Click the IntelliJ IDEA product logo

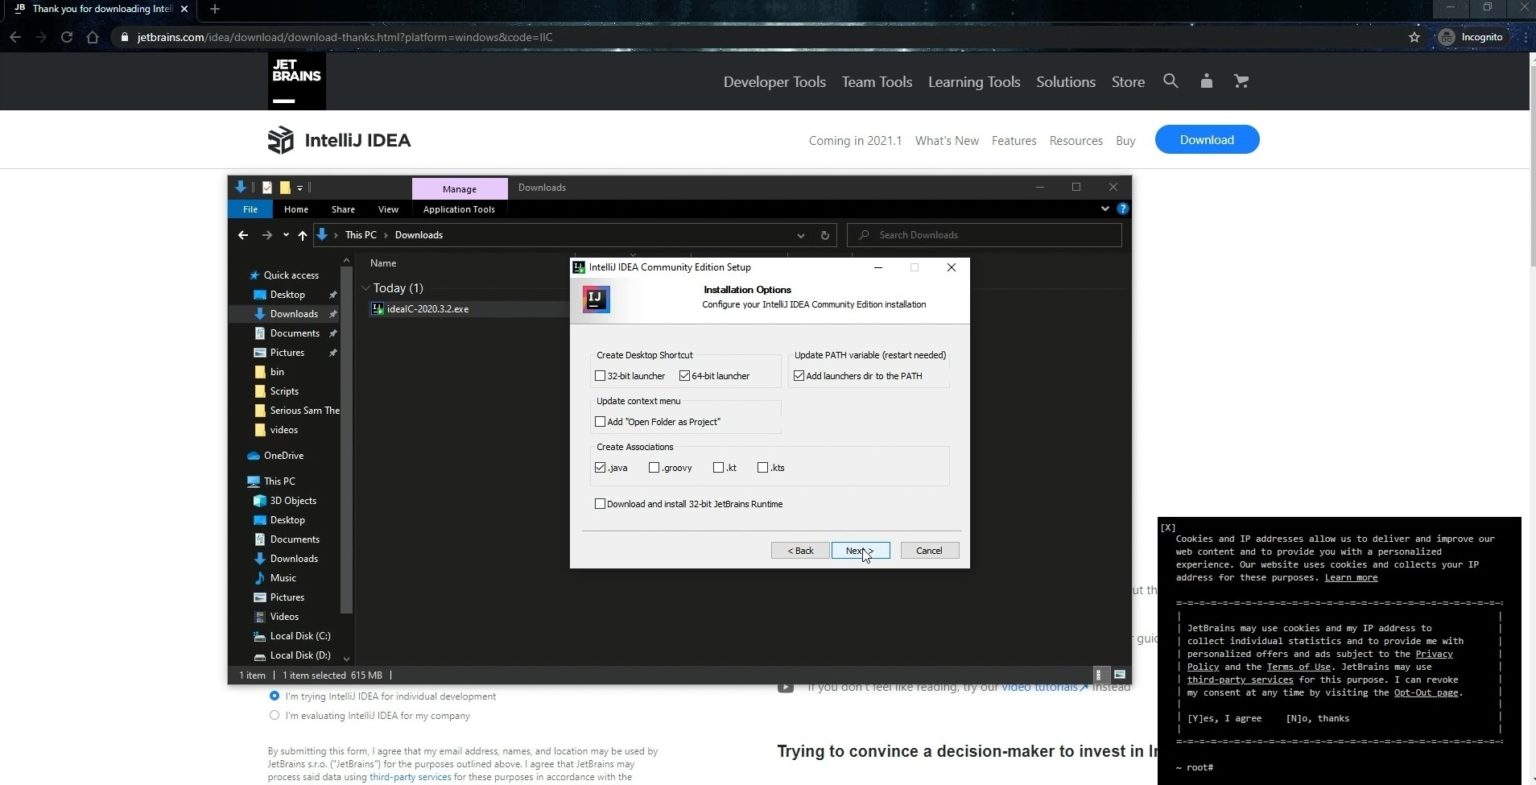click(339, 140)
